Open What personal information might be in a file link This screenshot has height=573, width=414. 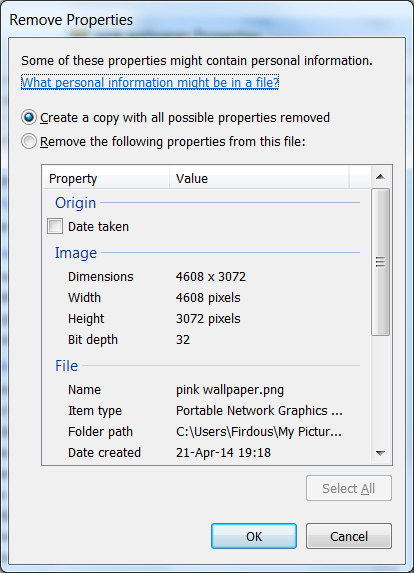[x=150, y=82]
